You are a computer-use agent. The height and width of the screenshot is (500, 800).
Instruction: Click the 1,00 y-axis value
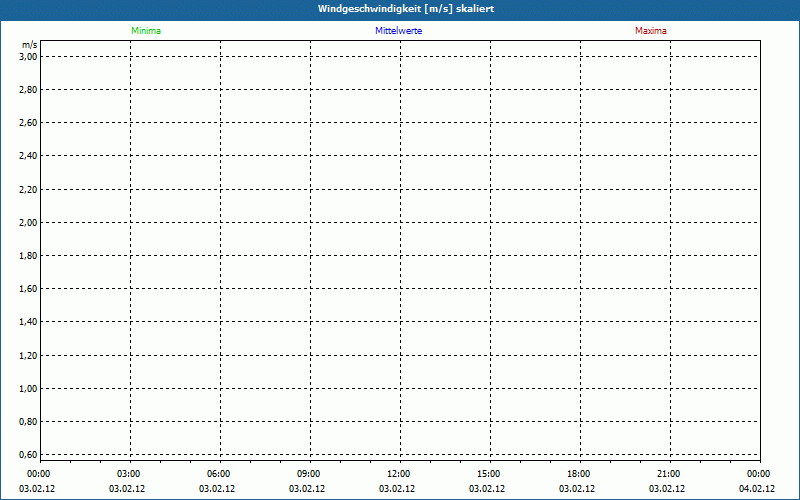[x=28, y=389]
